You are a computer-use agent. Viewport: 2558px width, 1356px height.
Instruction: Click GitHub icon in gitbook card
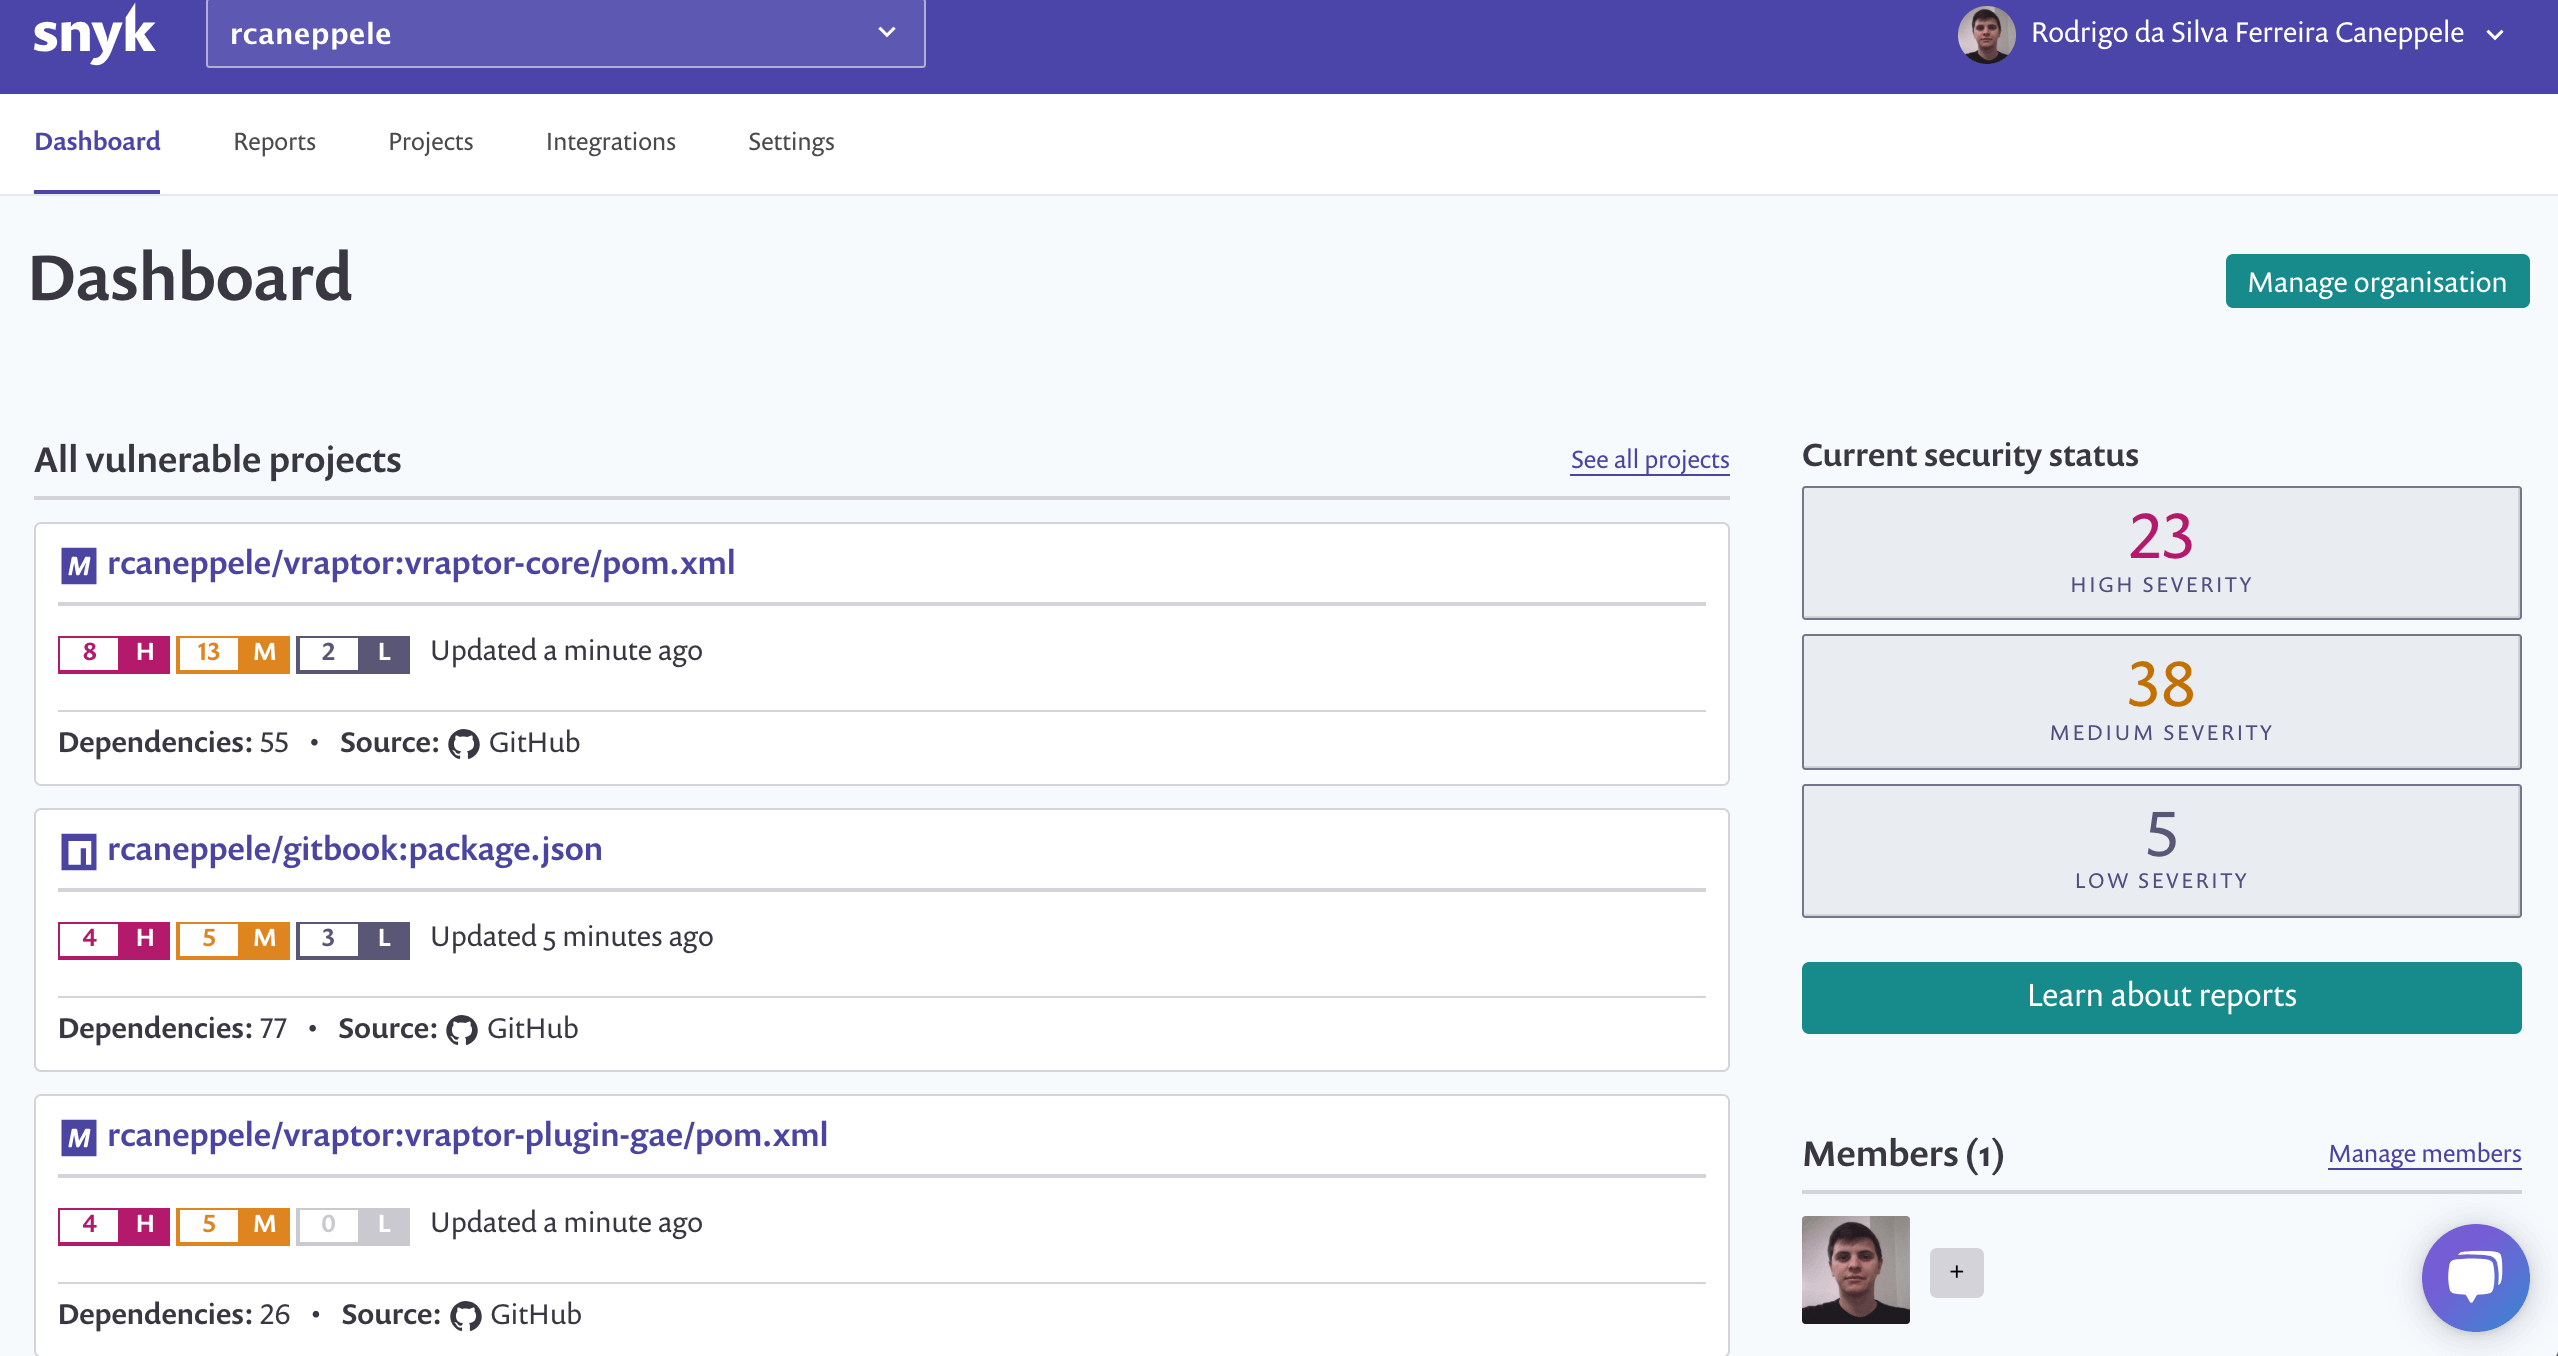[462, 1030]
